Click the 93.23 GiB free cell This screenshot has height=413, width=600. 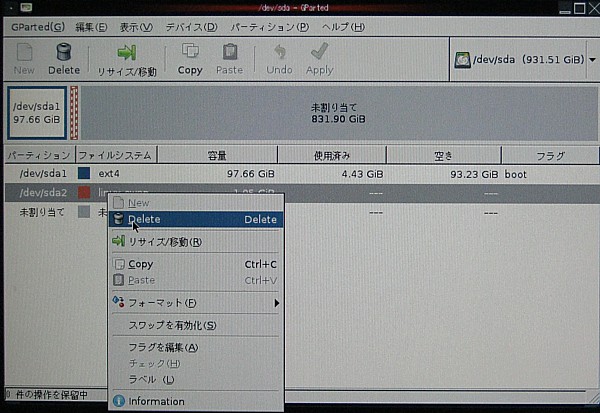(x=474, y=174)
